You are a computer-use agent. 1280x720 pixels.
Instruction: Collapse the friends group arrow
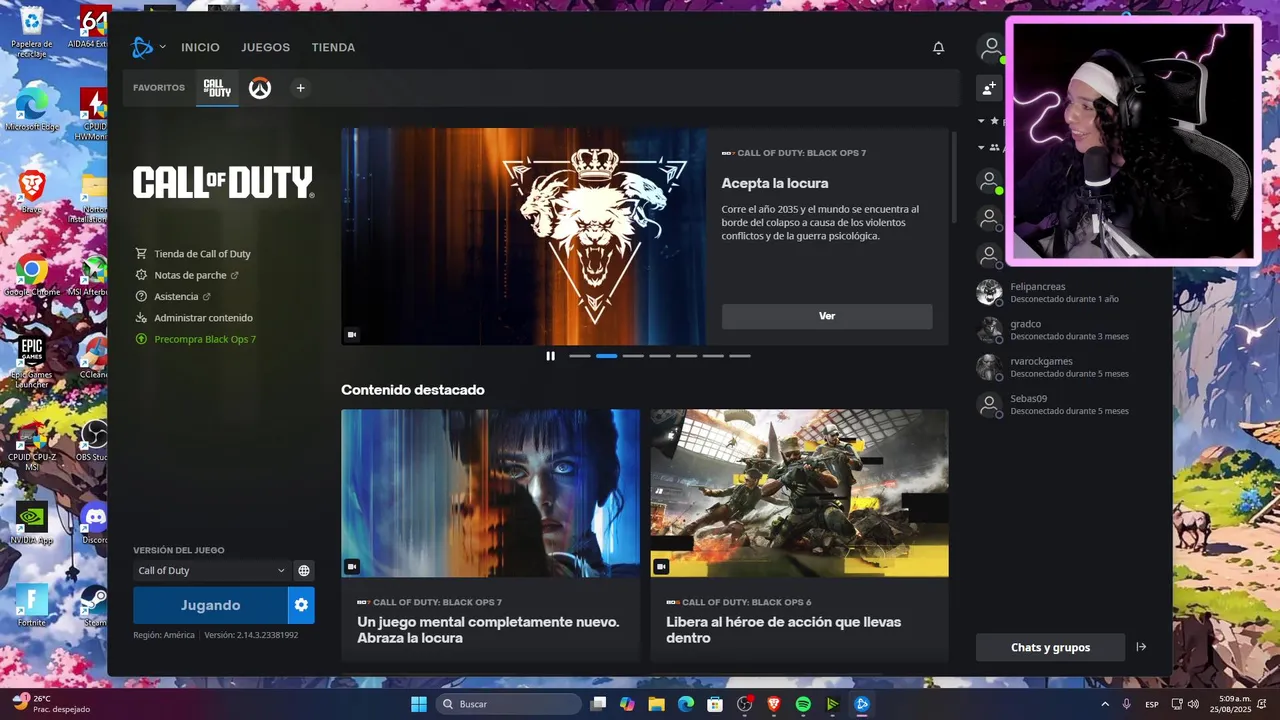[981, 147]
